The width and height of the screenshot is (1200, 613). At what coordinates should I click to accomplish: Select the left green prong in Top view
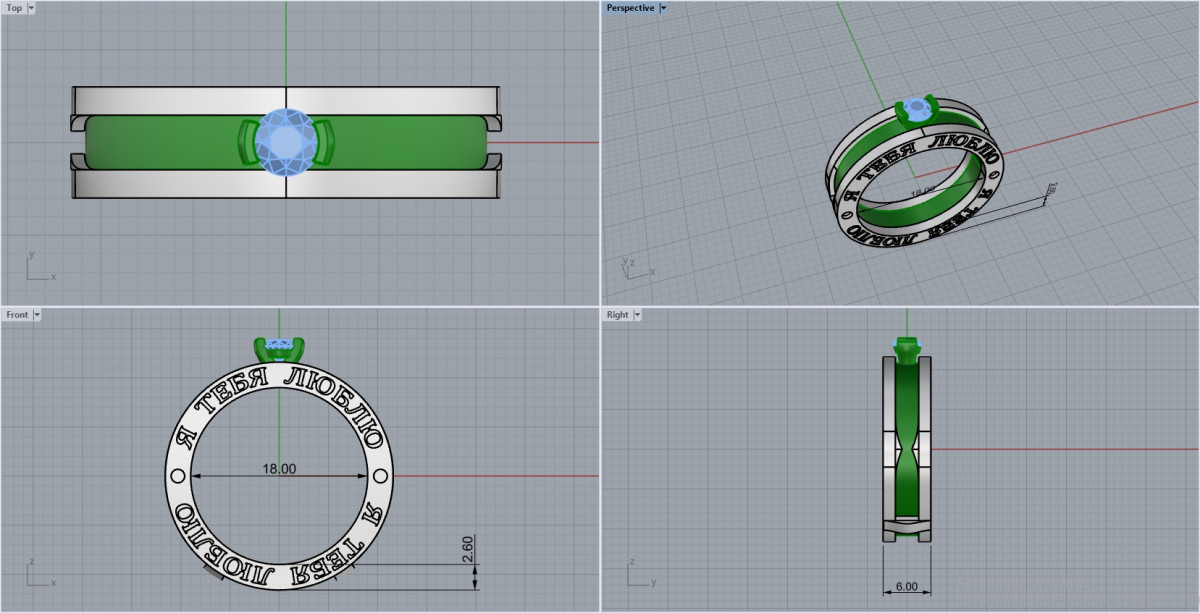point(246,142)
